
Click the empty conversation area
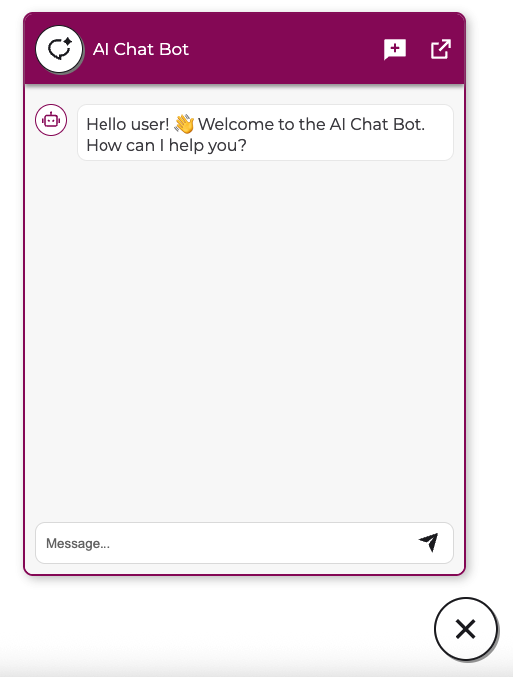click(244, 337)
